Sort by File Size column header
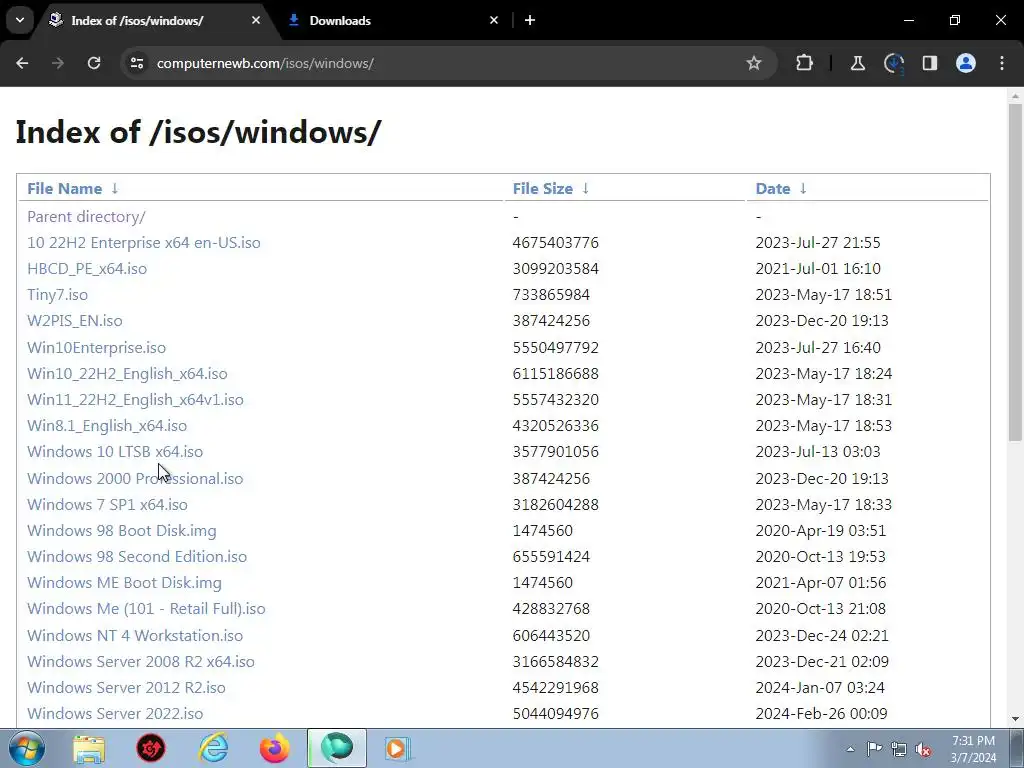Viewport: 1024px width, 768px height. click(x=543, y=189)
